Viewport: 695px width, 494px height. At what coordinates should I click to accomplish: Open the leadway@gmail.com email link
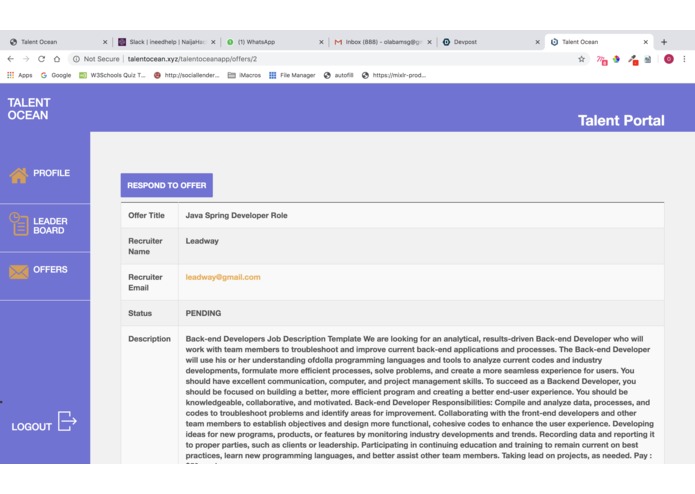(223, 277)
